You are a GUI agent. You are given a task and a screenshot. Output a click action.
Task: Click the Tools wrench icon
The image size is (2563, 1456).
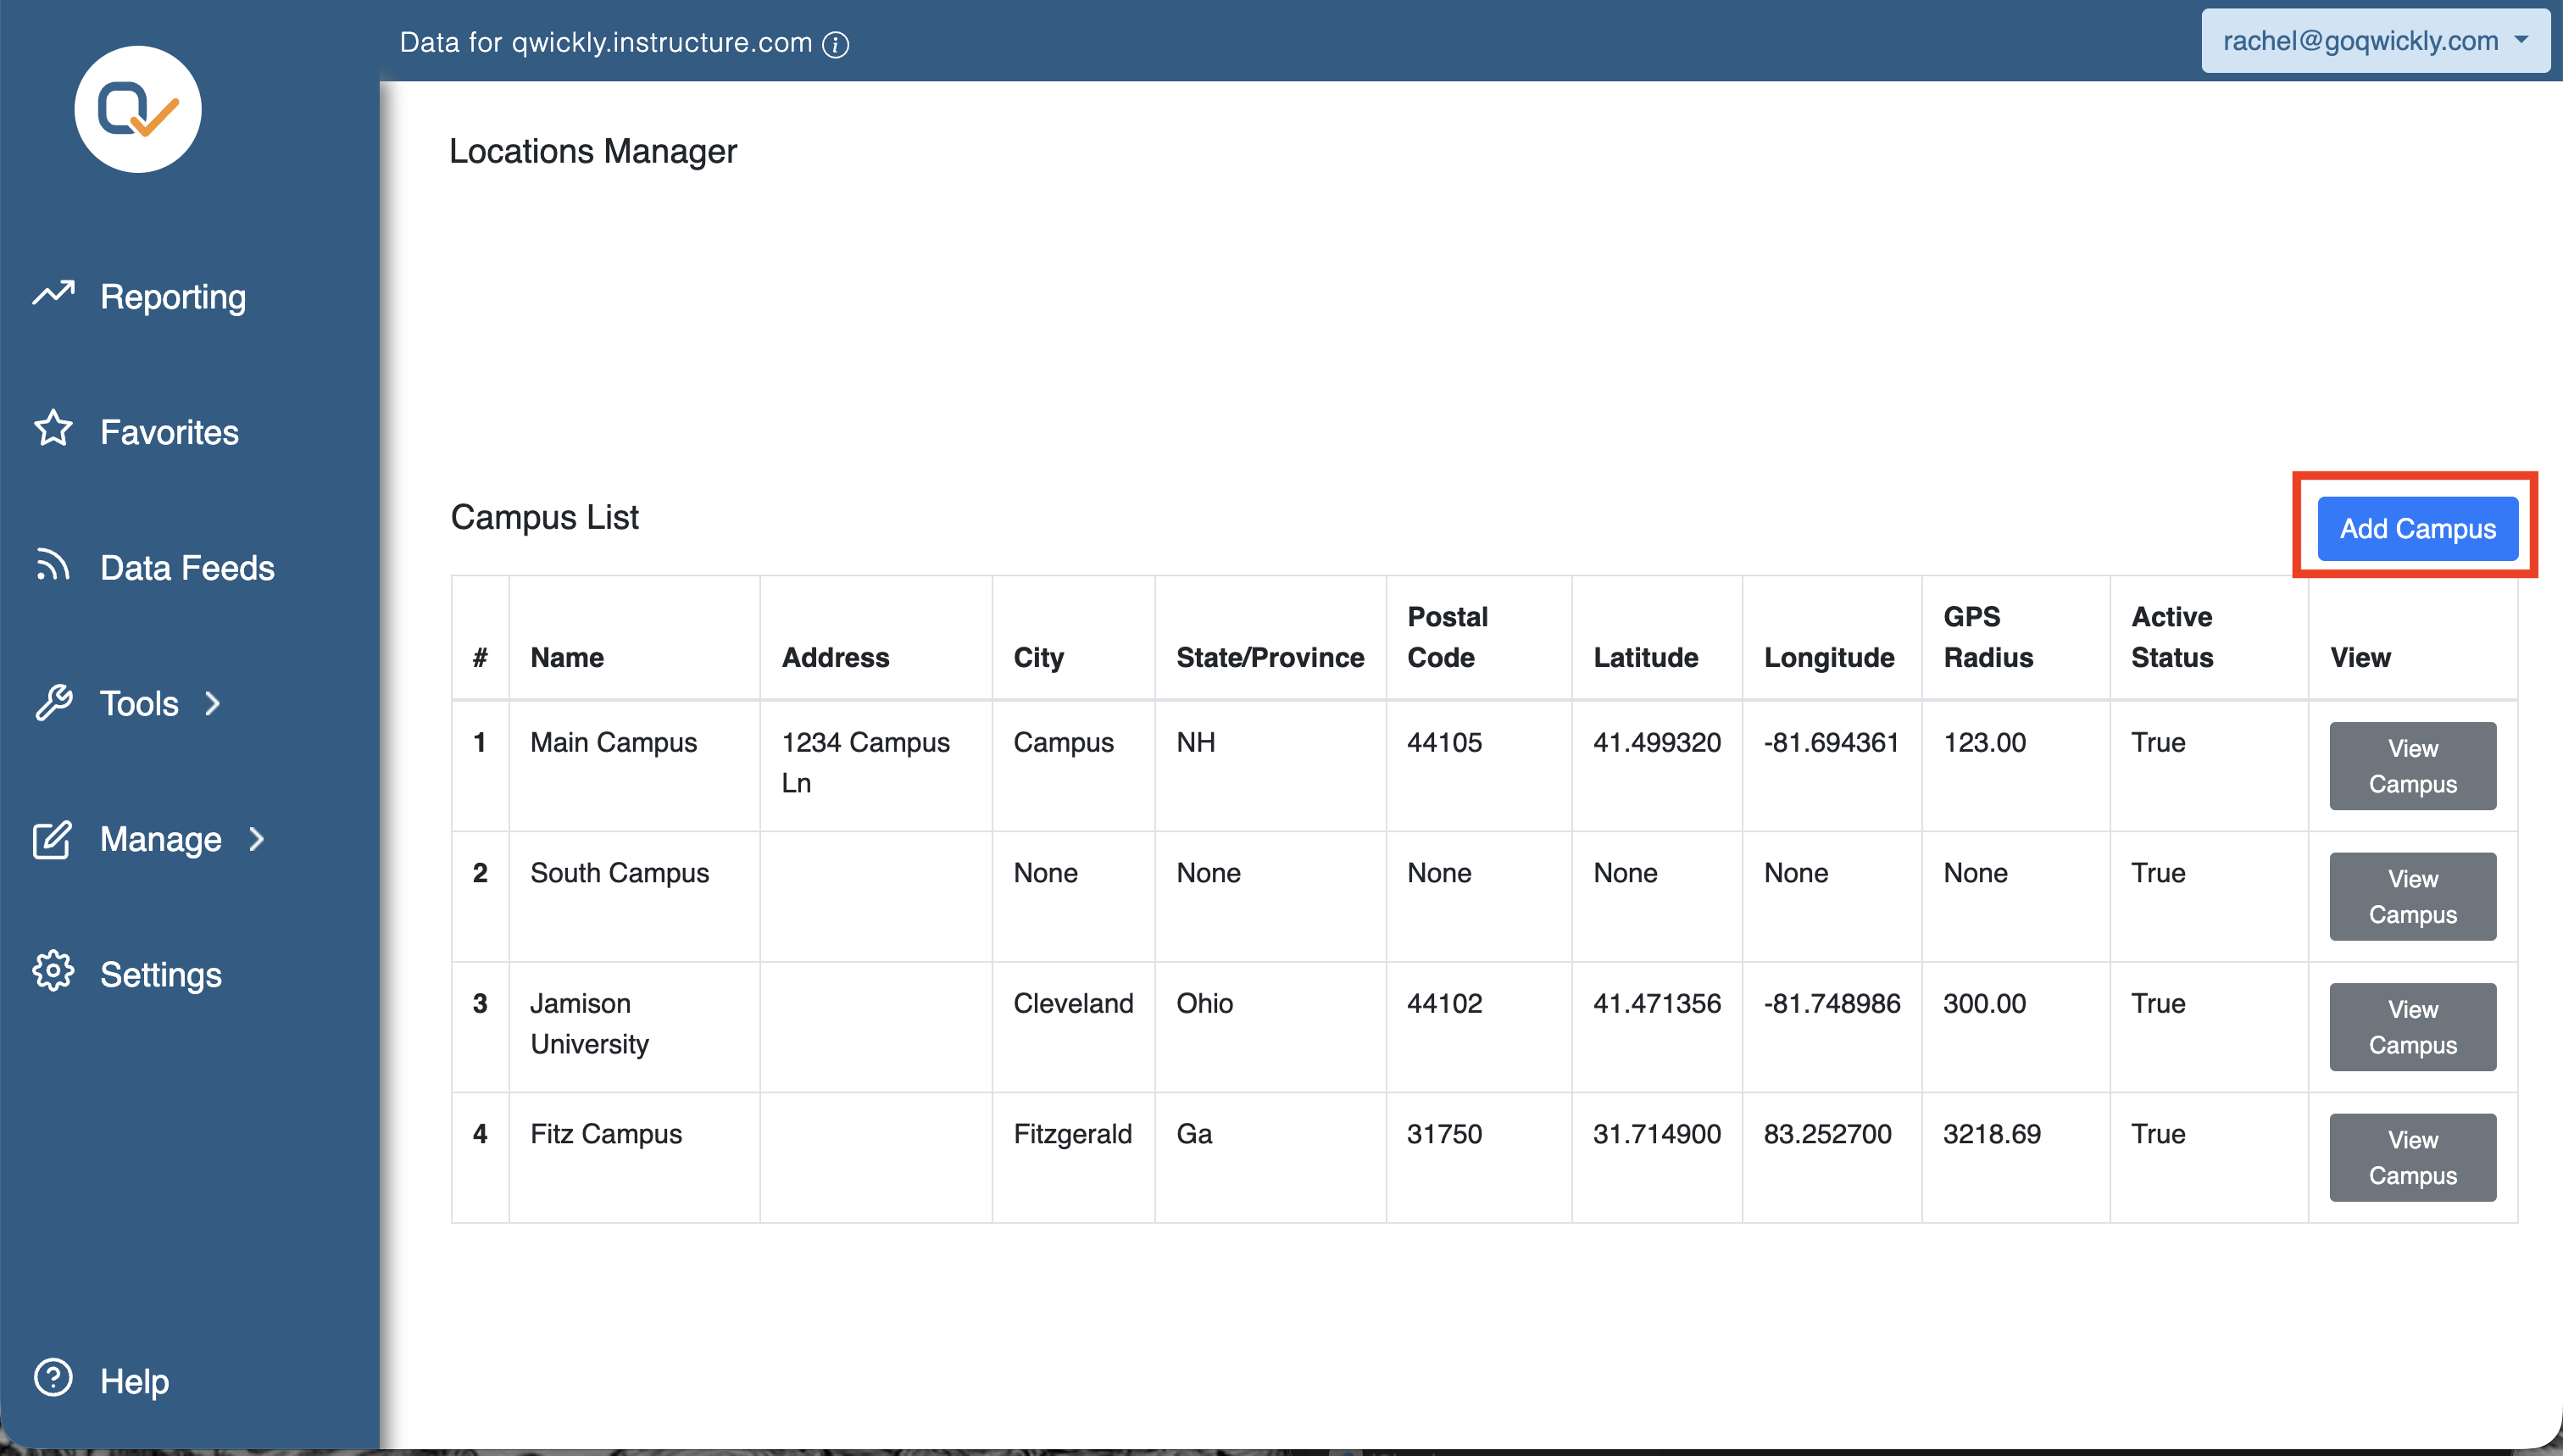coord(54,702)
